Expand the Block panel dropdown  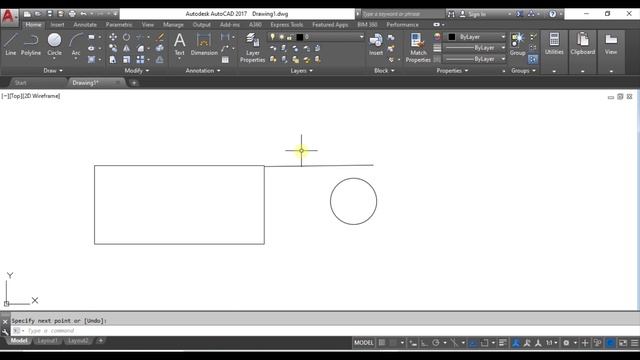[384, 71]
